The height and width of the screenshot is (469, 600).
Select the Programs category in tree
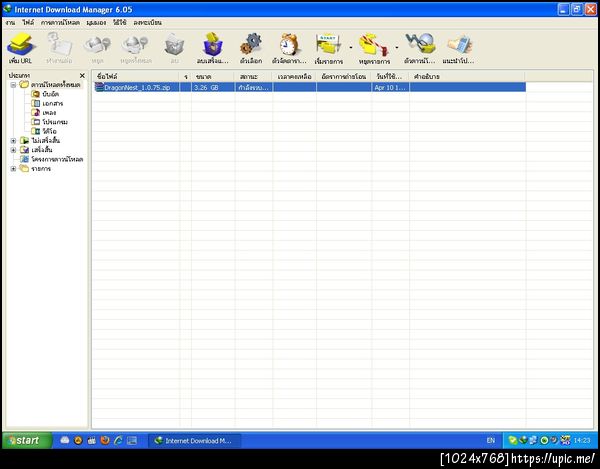tap(49, 122)
